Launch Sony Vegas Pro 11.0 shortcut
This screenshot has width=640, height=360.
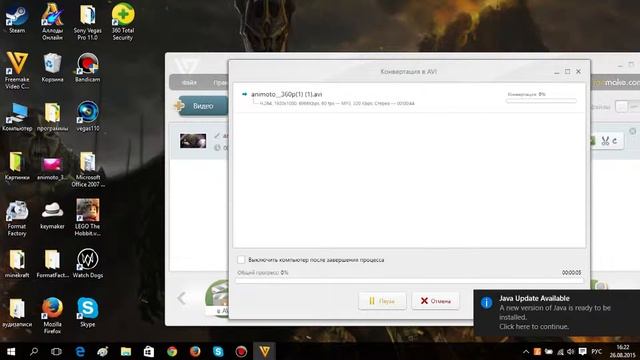[87, 21]
